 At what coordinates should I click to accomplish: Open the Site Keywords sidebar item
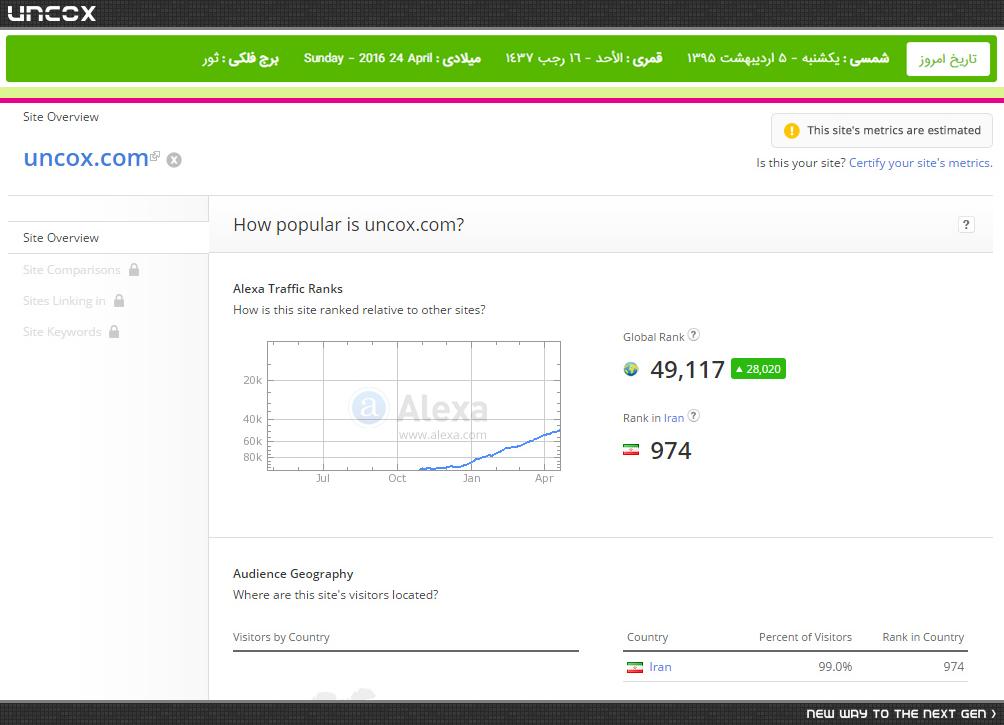(x=62, y=332)
